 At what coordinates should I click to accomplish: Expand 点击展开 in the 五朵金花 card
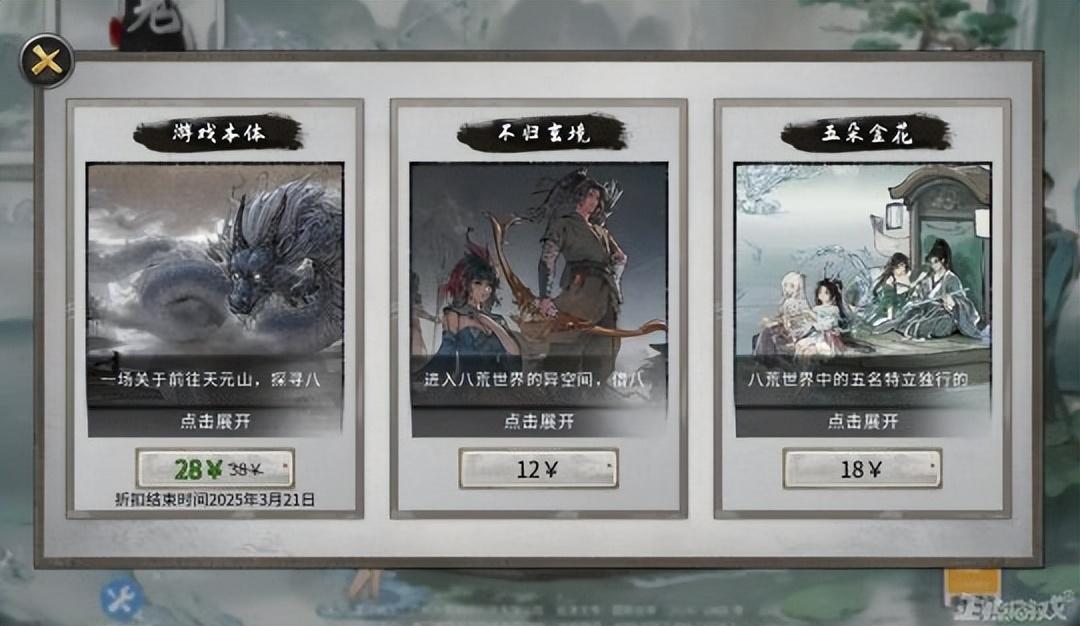click(x=862, y=421)
